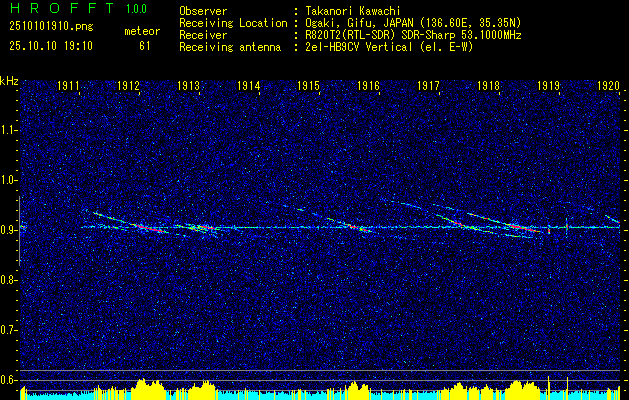Viewport: 629px width, 400px height.
Task: Click the date stamp 25.10.10 19:10
Action: [51, 46]
